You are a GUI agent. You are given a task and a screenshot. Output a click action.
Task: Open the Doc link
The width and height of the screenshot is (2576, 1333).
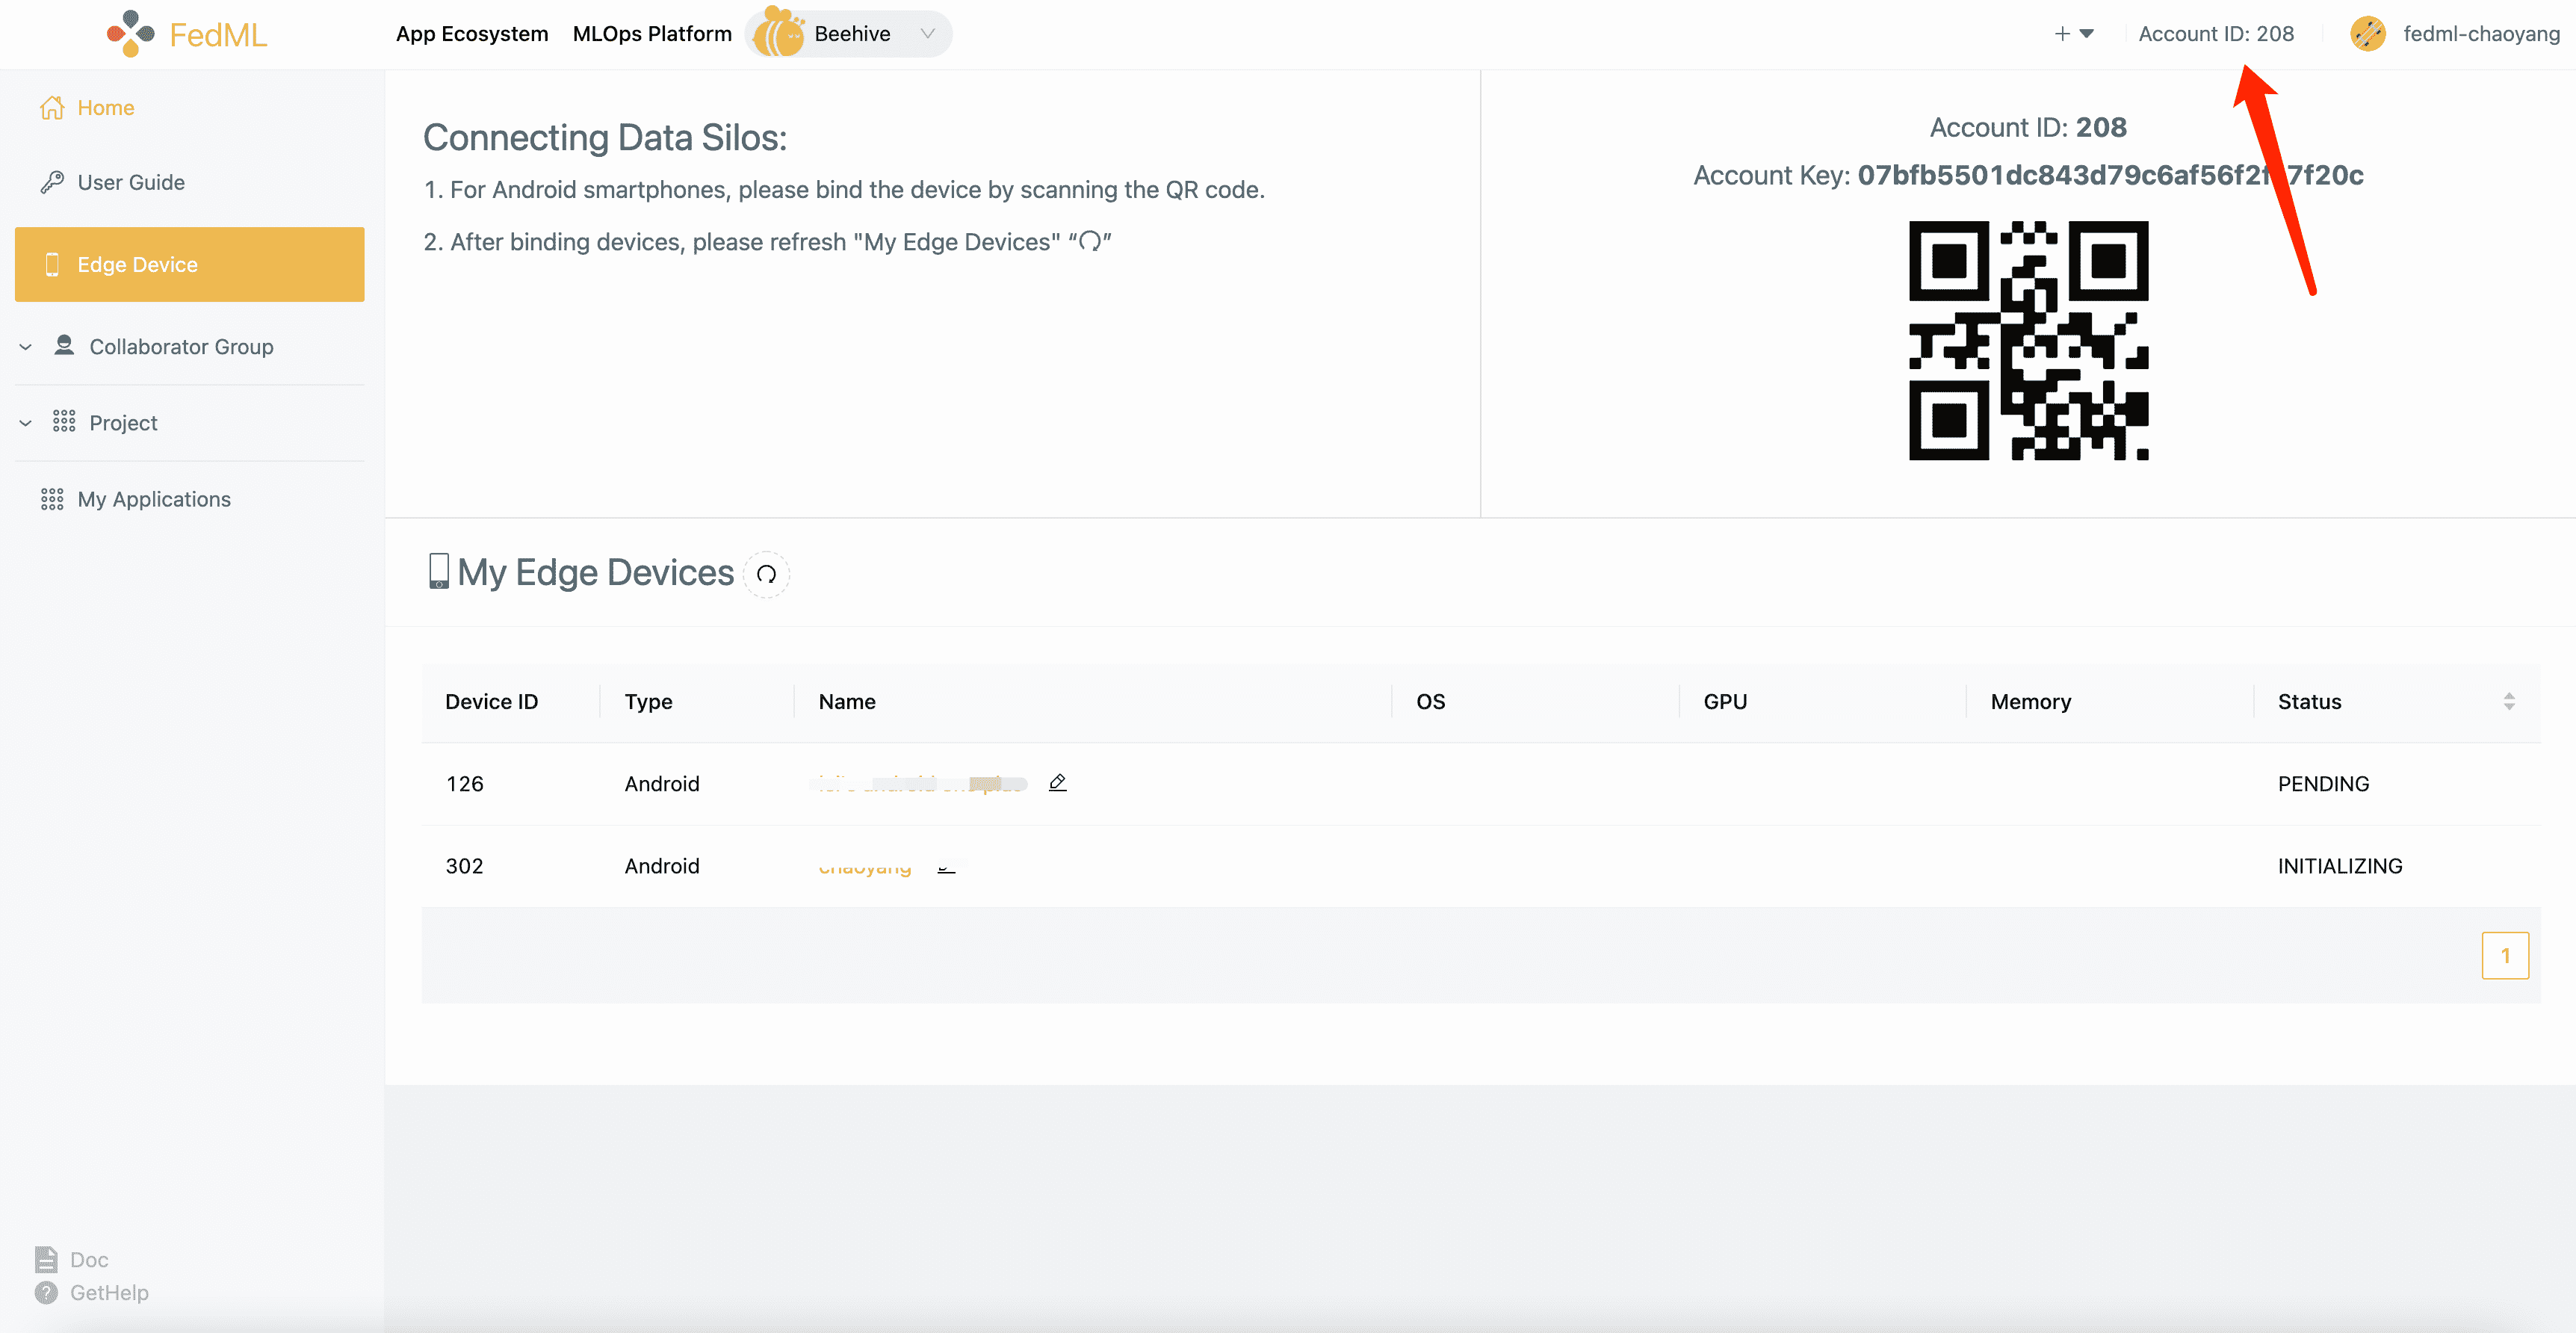[89, 1260]
